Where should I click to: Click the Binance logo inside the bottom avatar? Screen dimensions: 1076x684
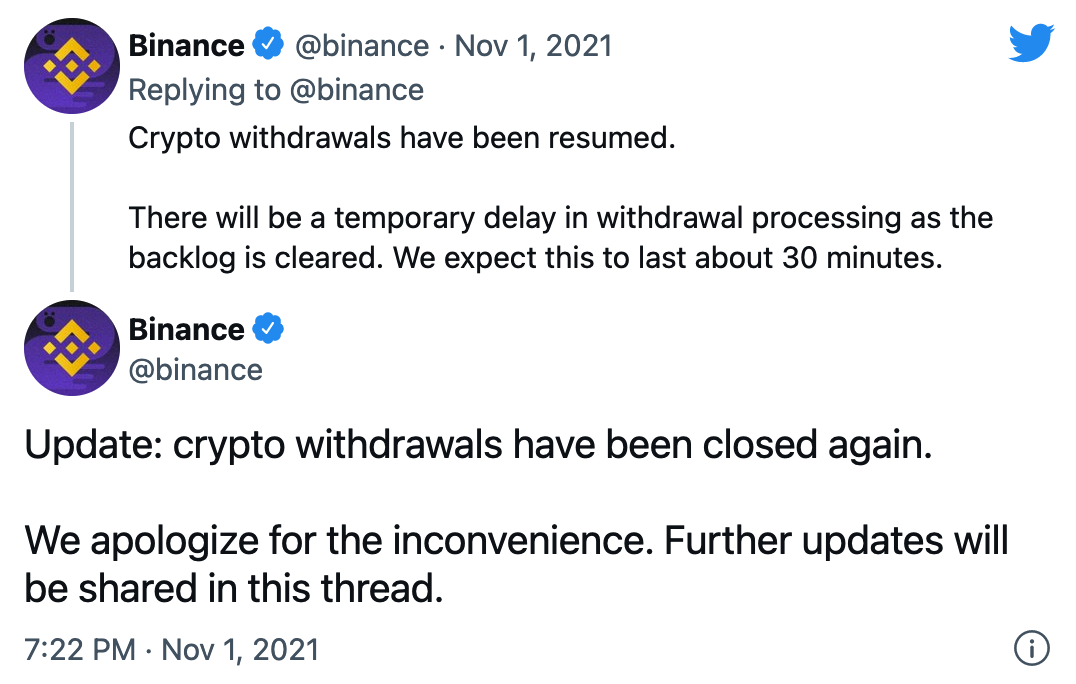pyautogui.click(x=71, y=348)
